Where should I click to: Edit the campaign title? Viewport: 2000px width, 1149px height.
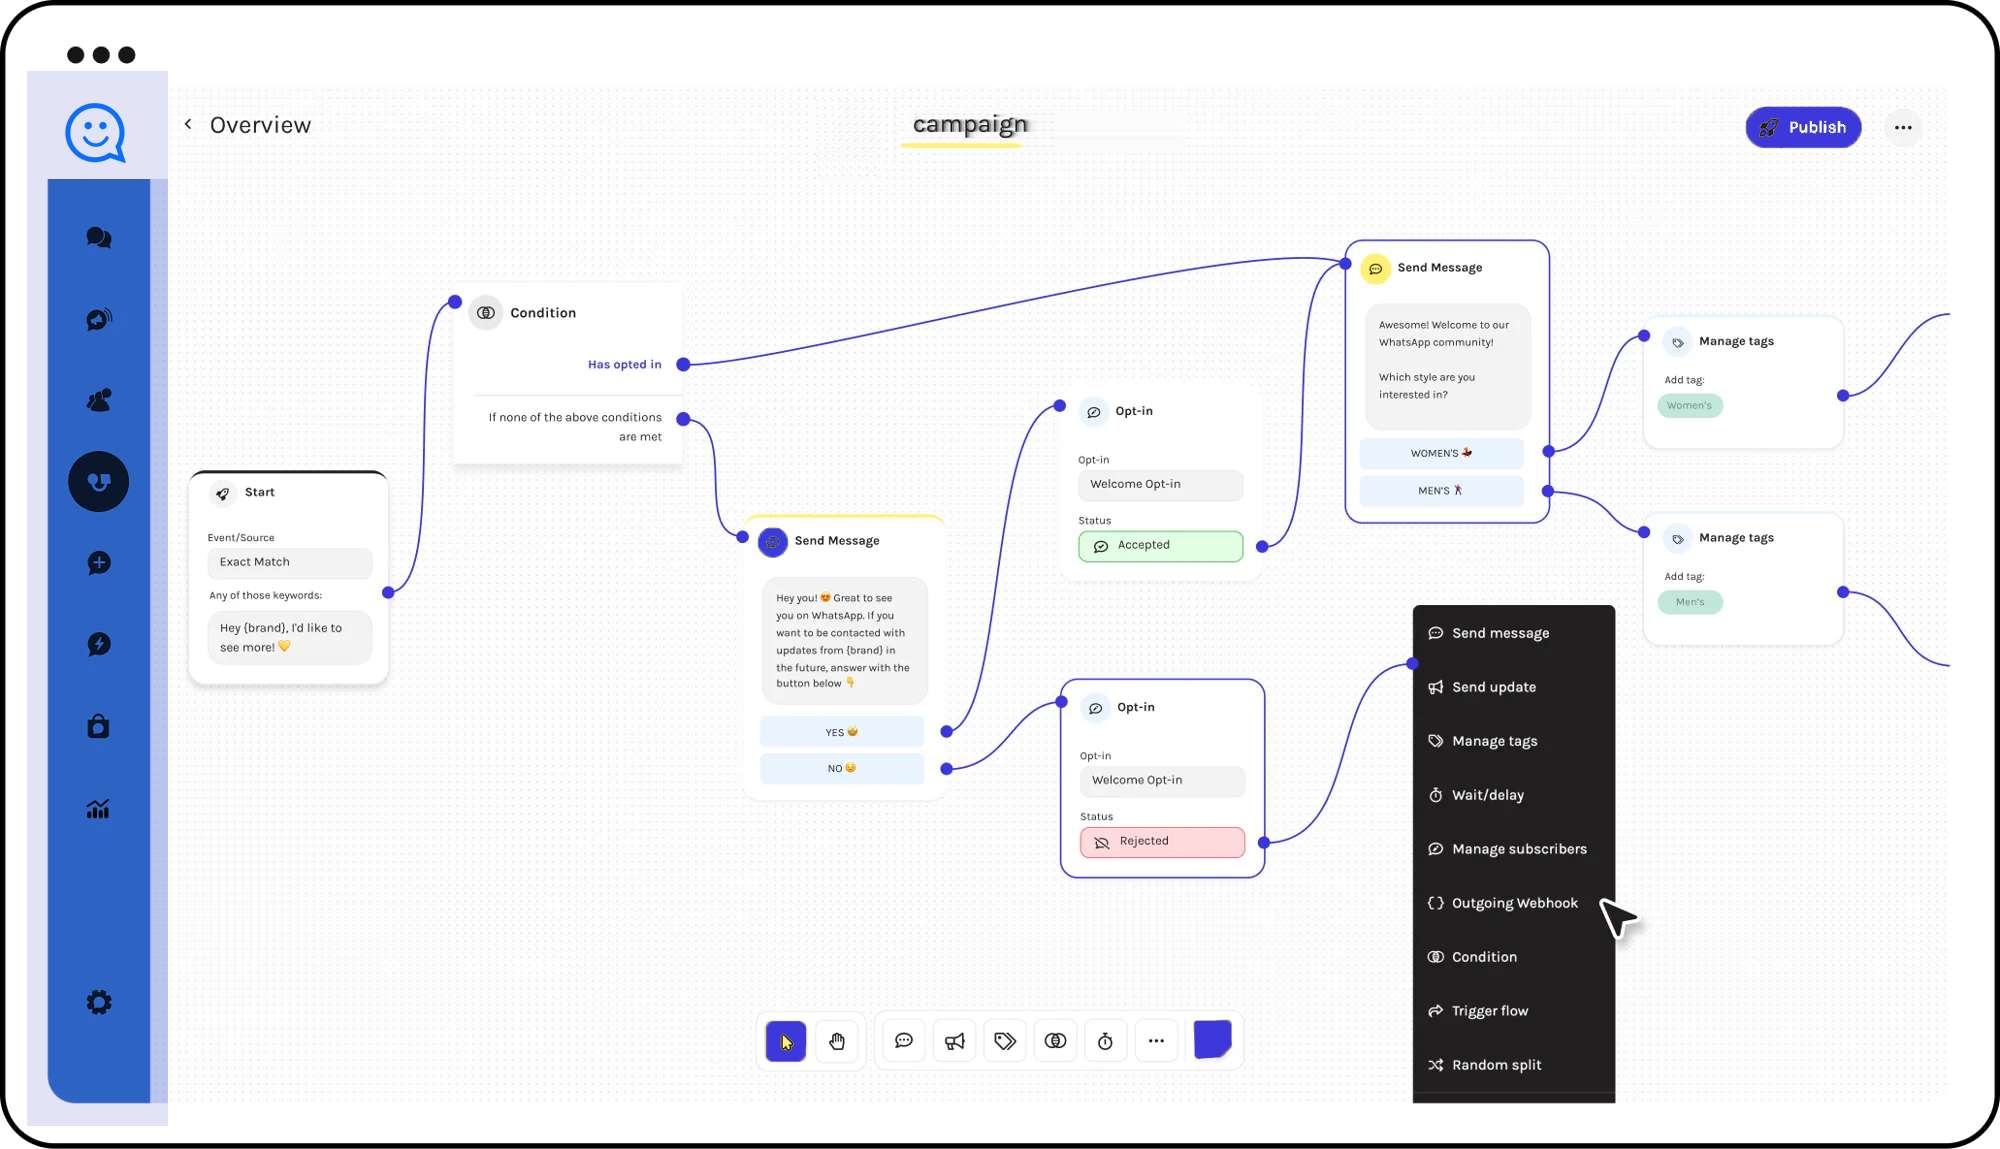[x=970, y=124]
